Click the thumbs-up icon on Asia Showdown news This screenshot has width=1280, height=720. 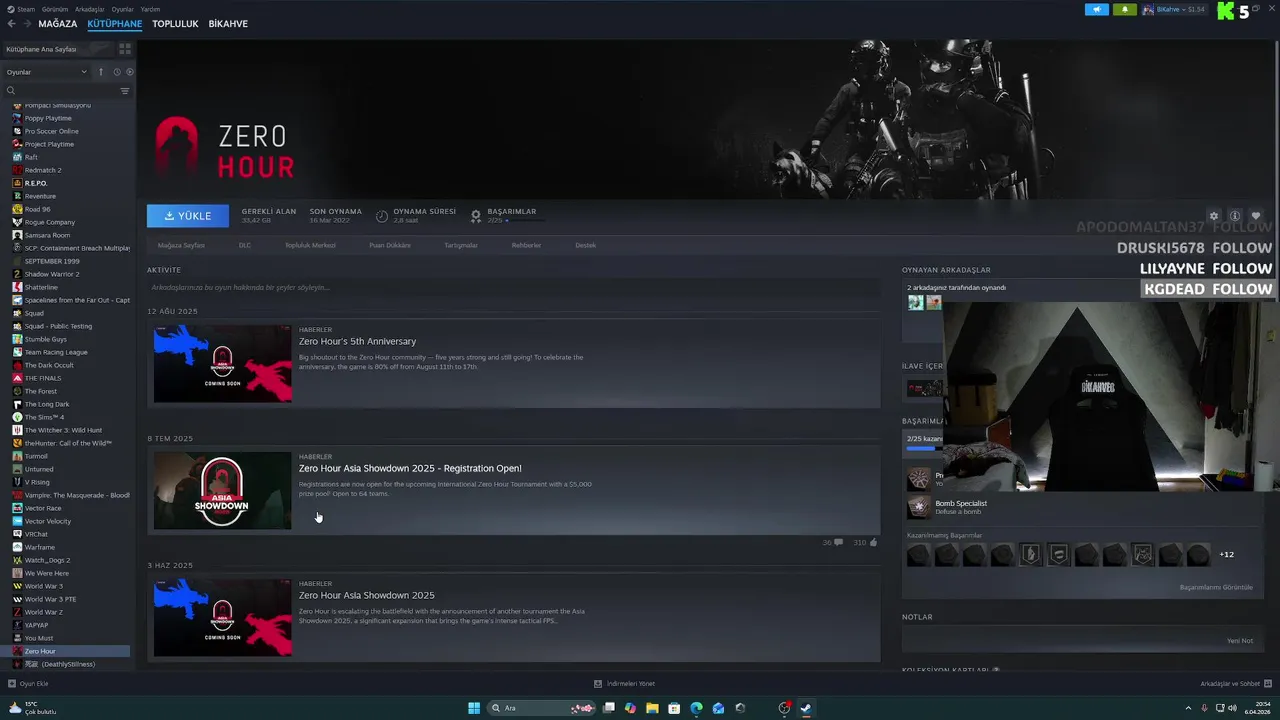tap(873, 542)
